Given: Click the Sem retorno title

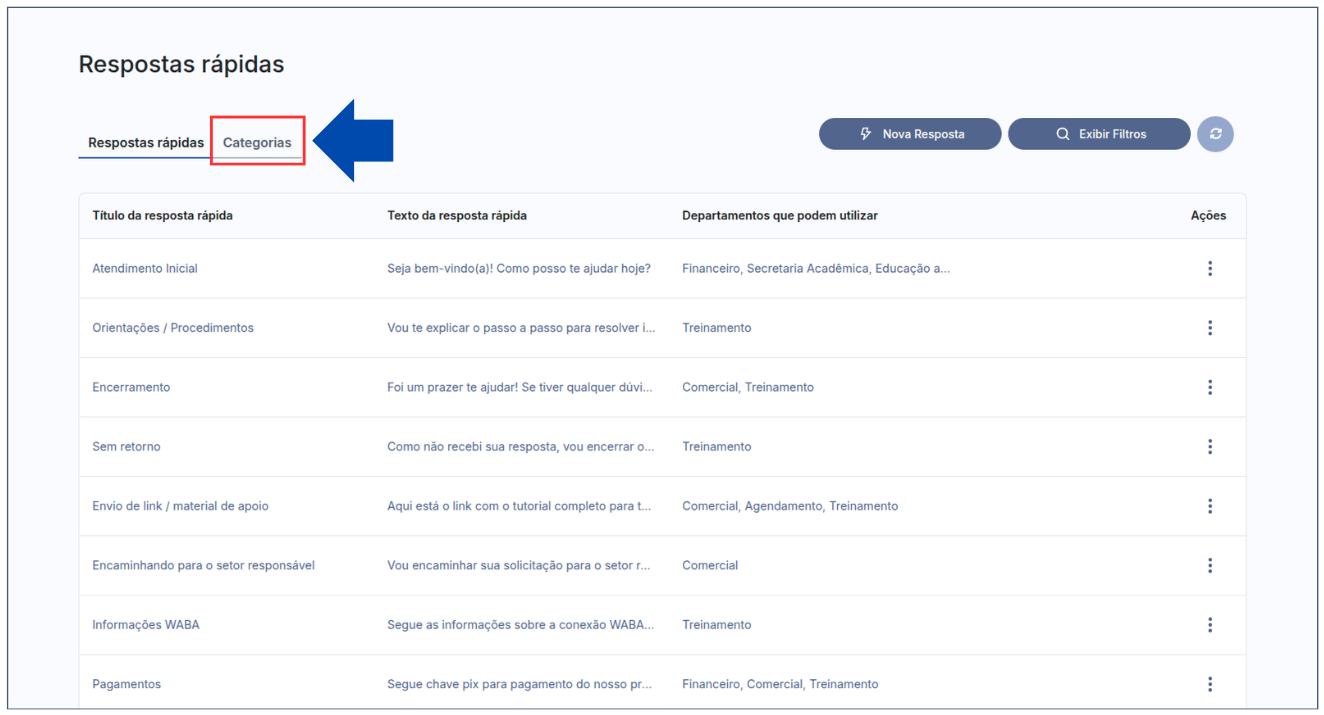Looking at the screenshot, I should pyautogui.click(x=126, y=447).
